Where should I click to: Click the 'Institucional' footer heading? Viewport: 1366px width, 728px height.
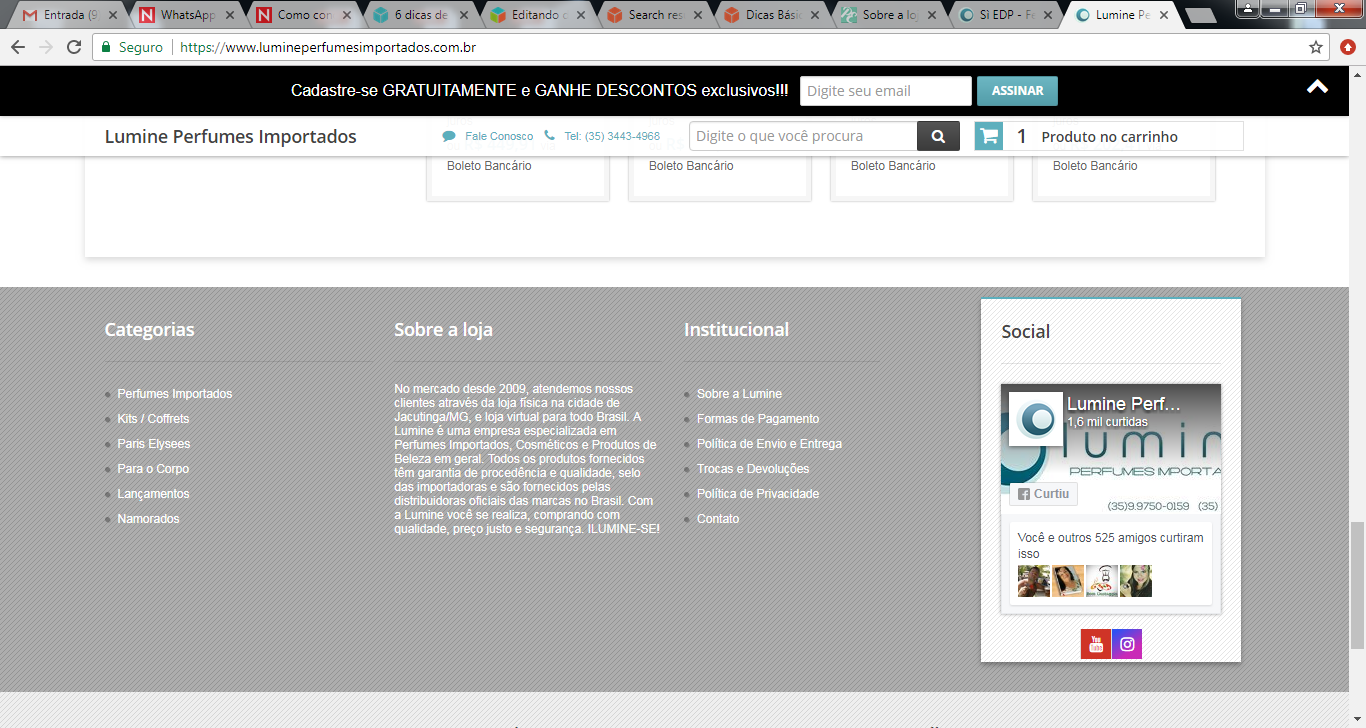click(736, 330)
